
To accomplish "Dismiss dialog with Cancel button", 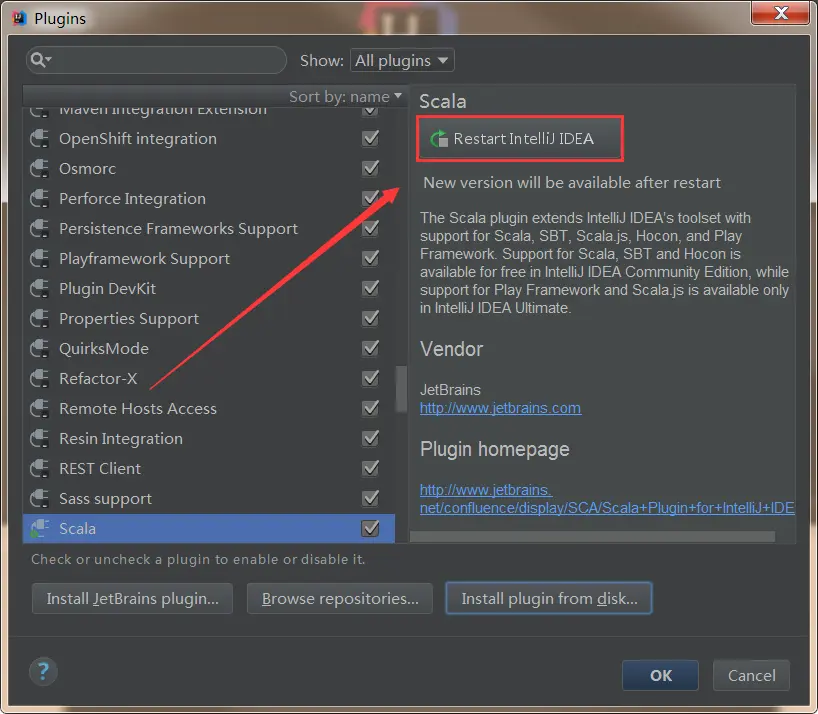I will [x=751, y=675].
